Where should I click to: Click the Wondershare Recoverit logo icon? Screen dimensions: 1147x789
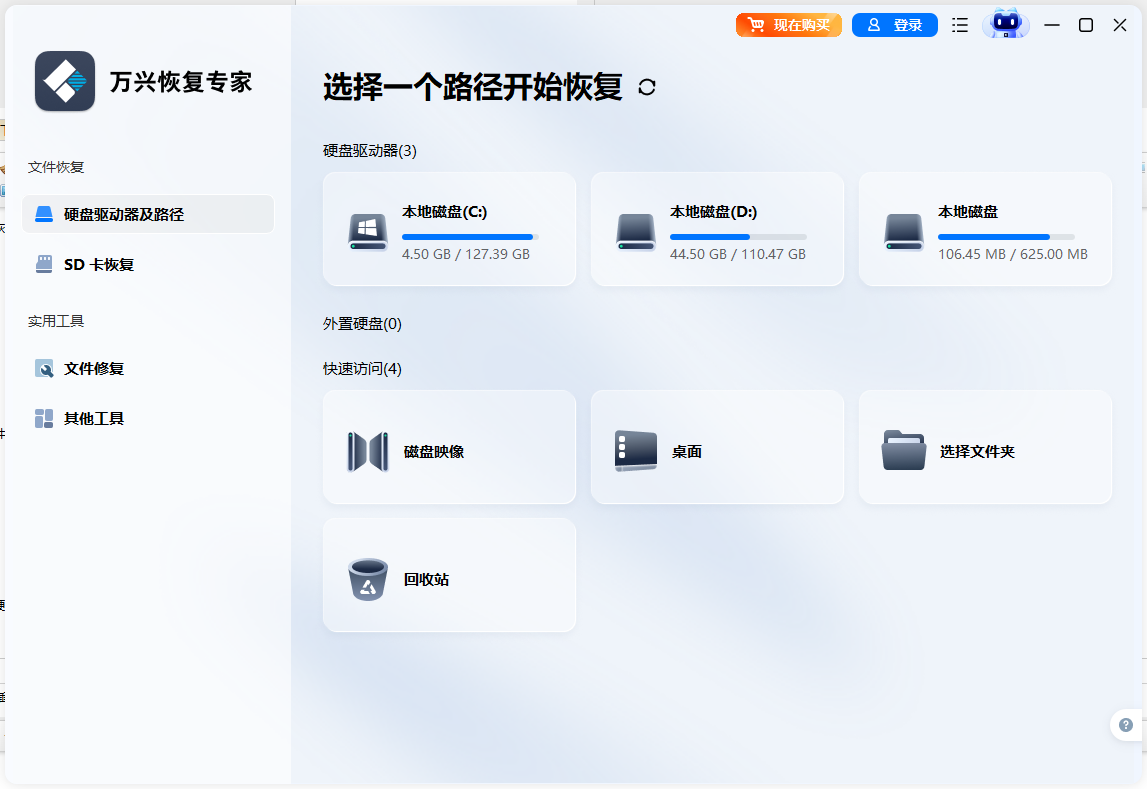click(x=65, y=81)
